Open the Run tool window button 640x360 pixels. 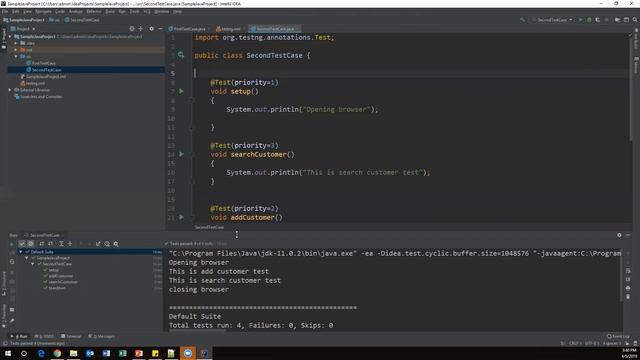(19, 336)
